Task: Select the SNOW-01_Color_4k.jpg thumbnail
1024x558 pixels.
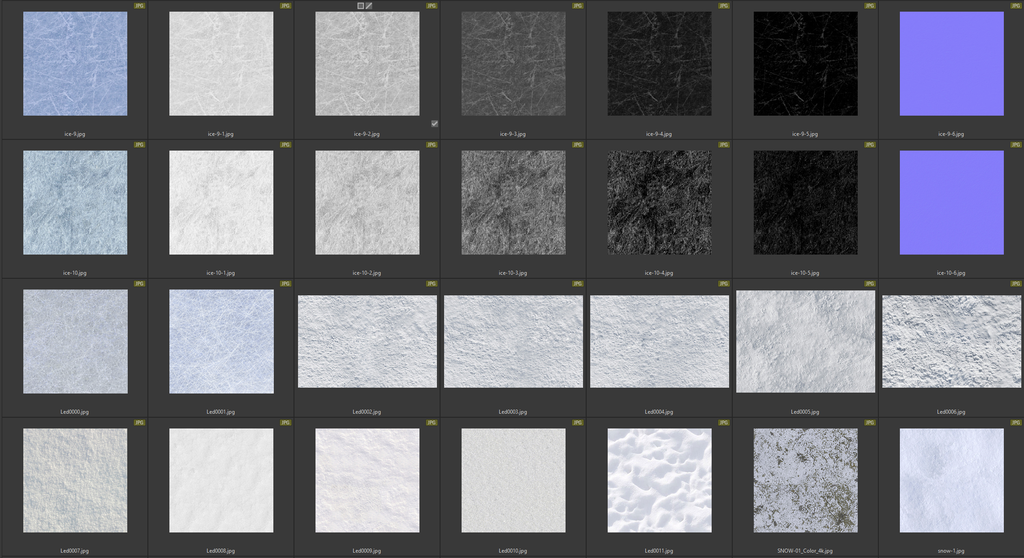Action: click(805, 481)
